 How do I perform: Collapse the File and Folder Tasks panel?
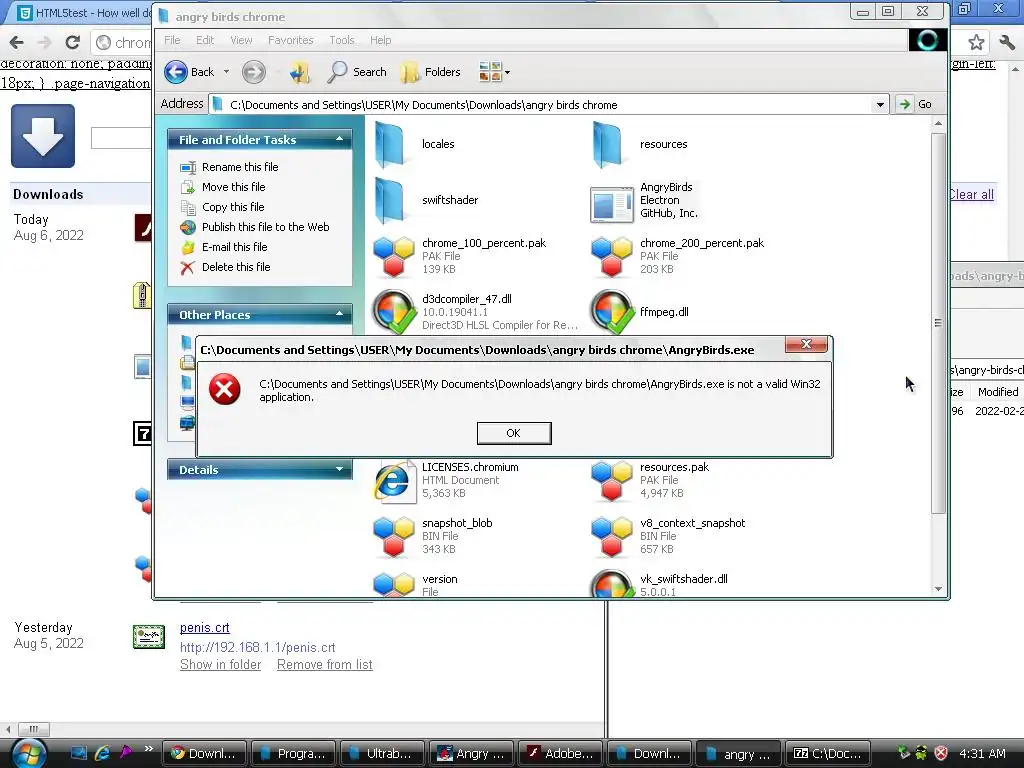pyautogui.click(x=340, y=139)
